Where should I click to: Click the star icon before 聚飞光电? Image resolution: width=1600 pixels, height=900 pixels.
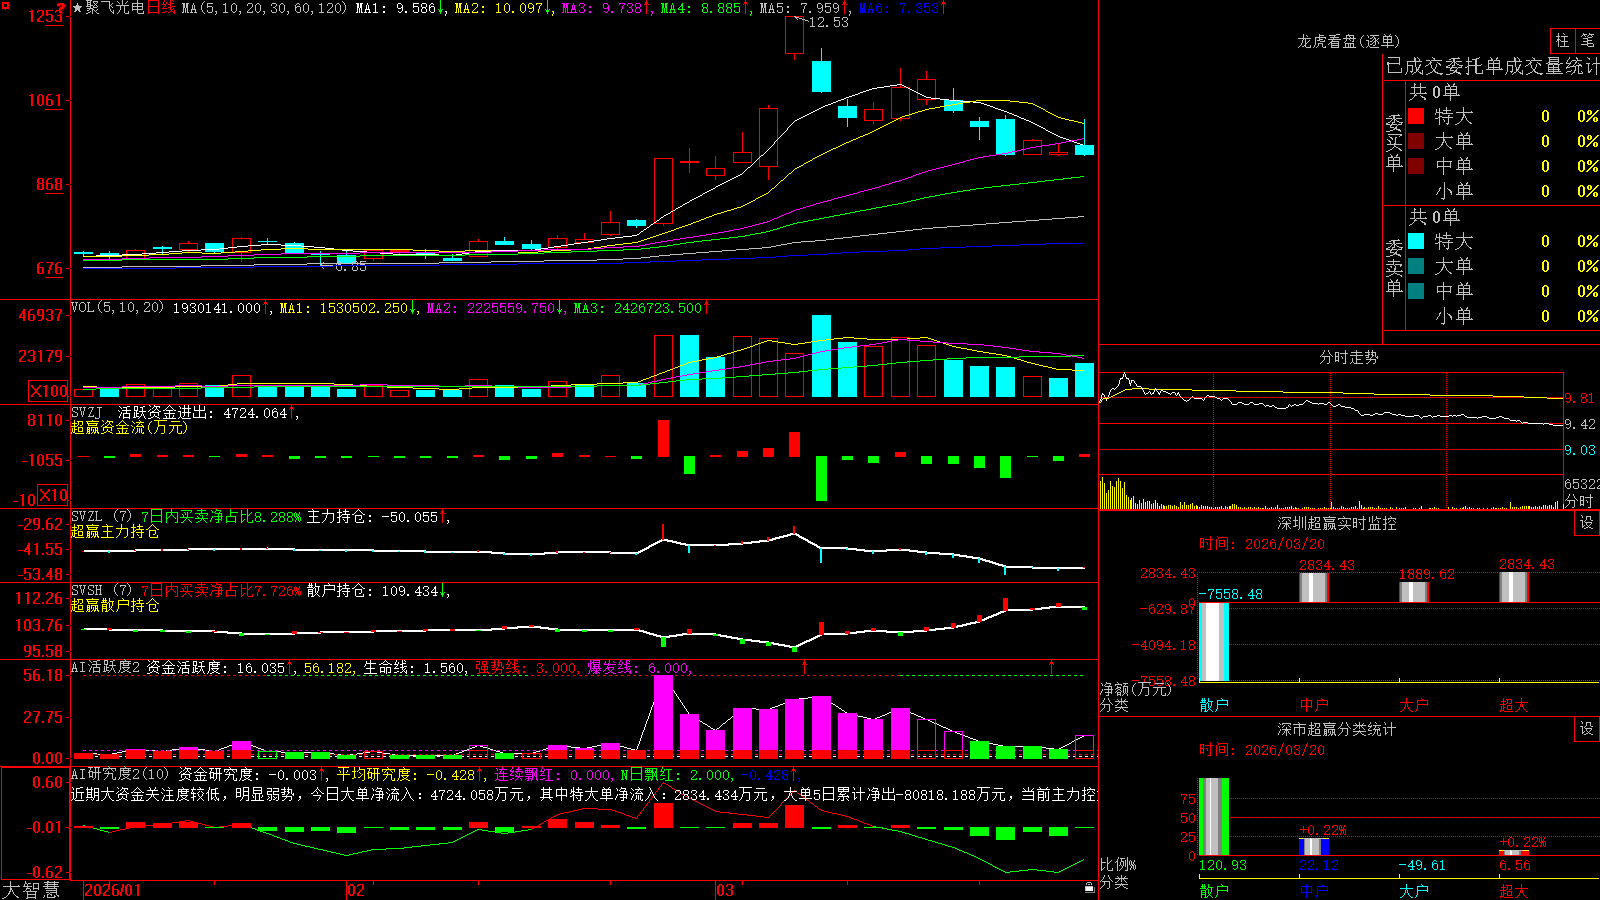click(x=78, y=8)
